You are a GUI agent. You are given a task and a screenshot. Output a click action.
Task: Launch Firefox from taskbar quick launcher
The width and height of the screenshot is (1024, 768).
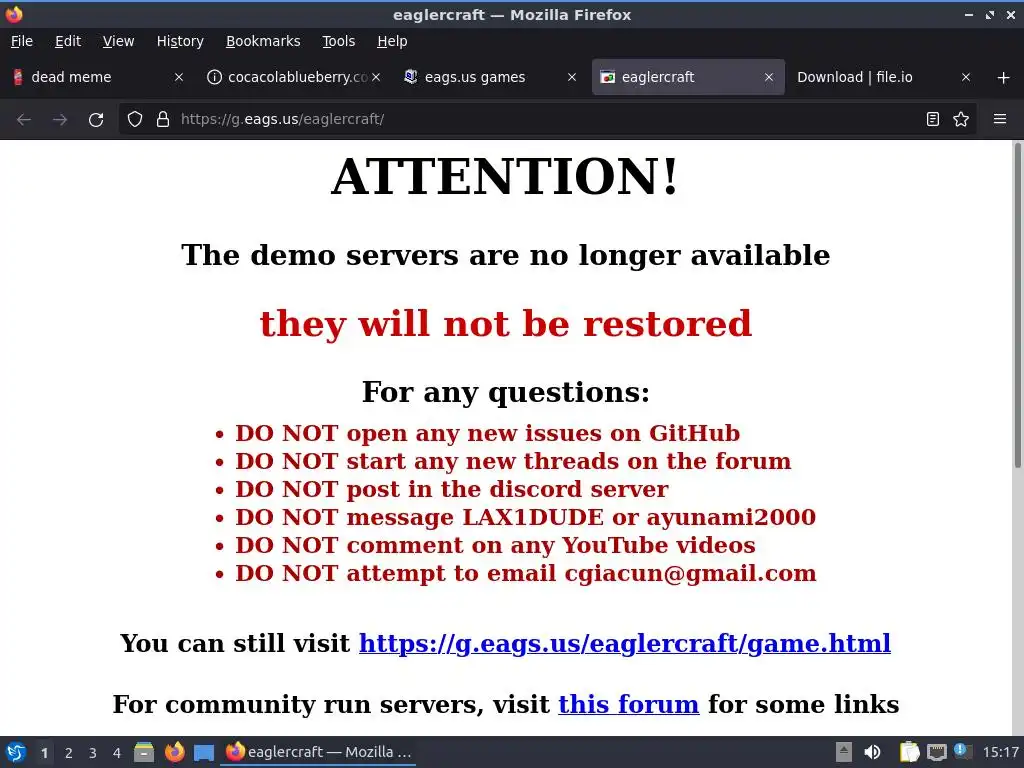[174, 752]
